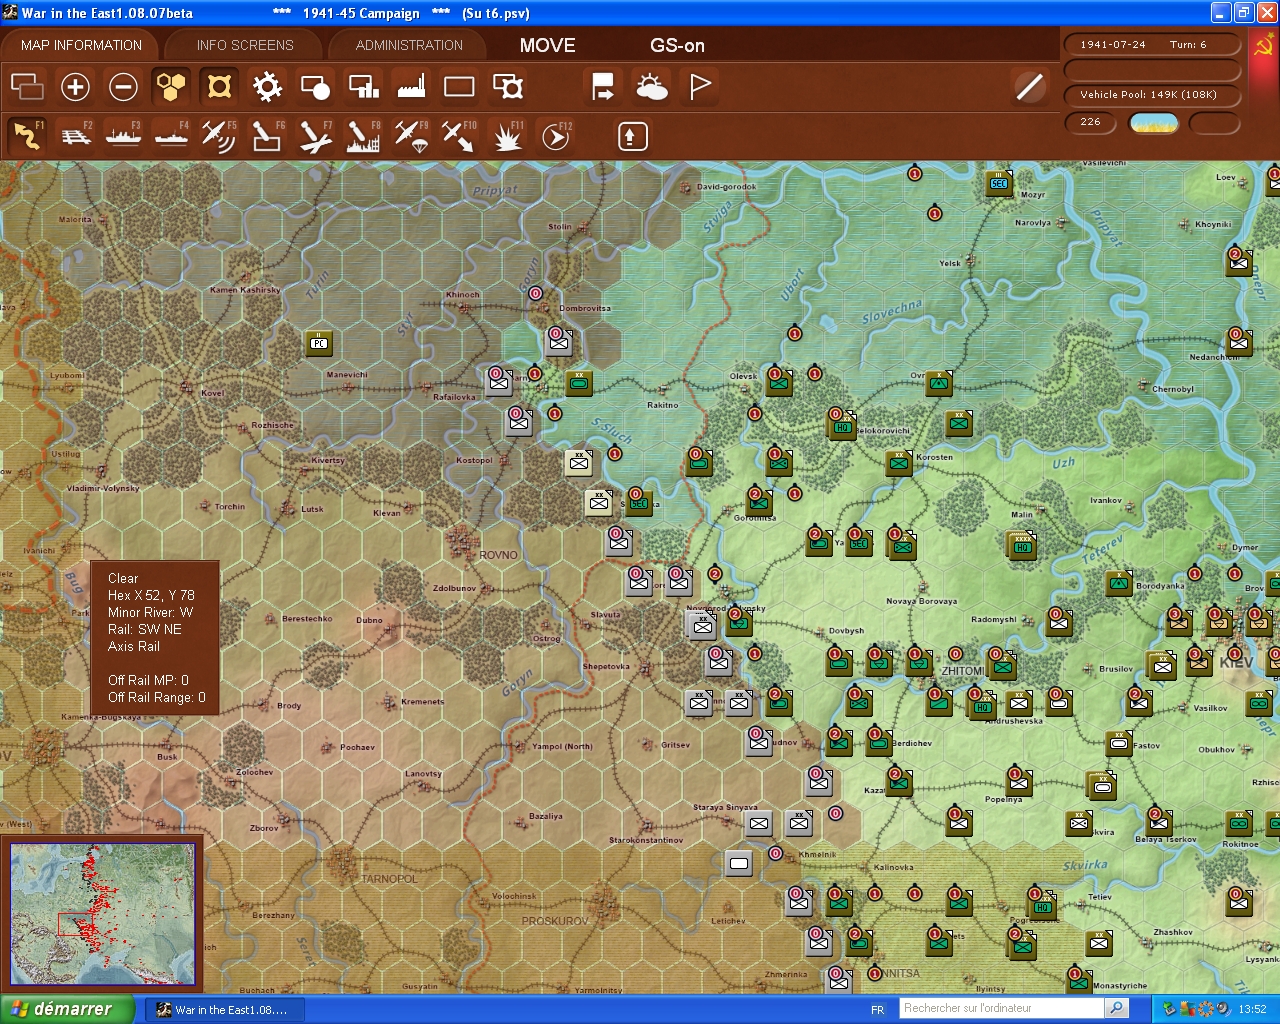
Task: Click the Vehicle Pool 149K display
Action: tap(1152, 95)
